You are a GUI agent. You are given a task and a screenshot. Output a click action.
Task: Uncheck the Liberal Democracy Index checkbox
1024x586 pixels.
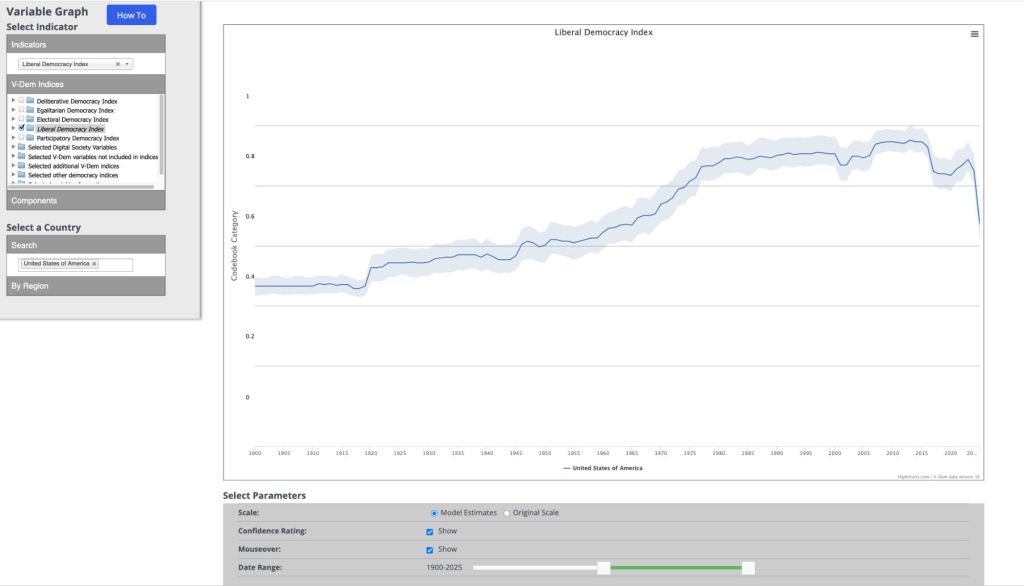[x=21, y=129]
